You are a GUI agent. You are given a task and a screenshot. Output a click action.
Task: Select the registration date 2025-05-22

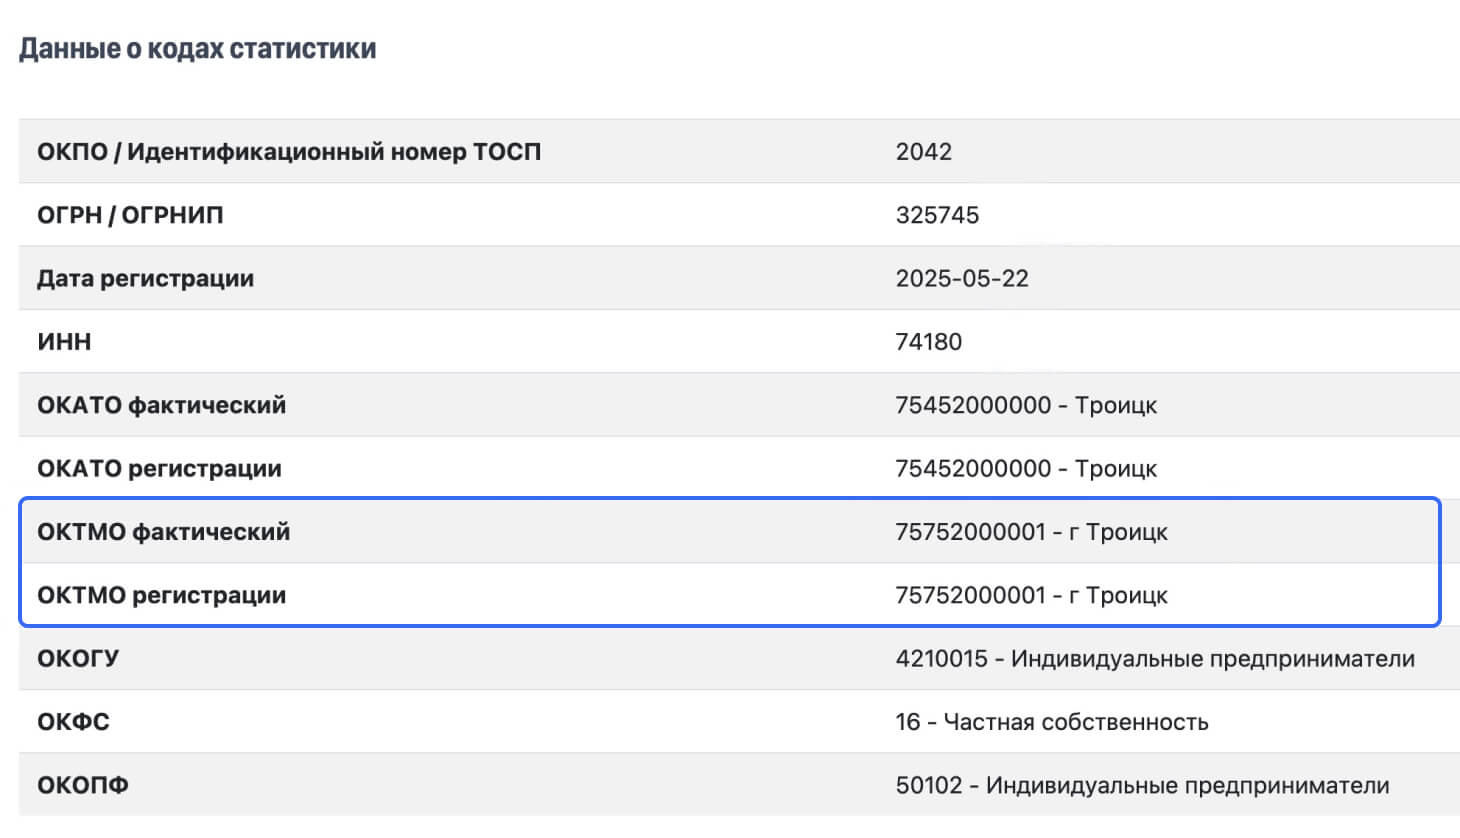[x=961, y=278]
